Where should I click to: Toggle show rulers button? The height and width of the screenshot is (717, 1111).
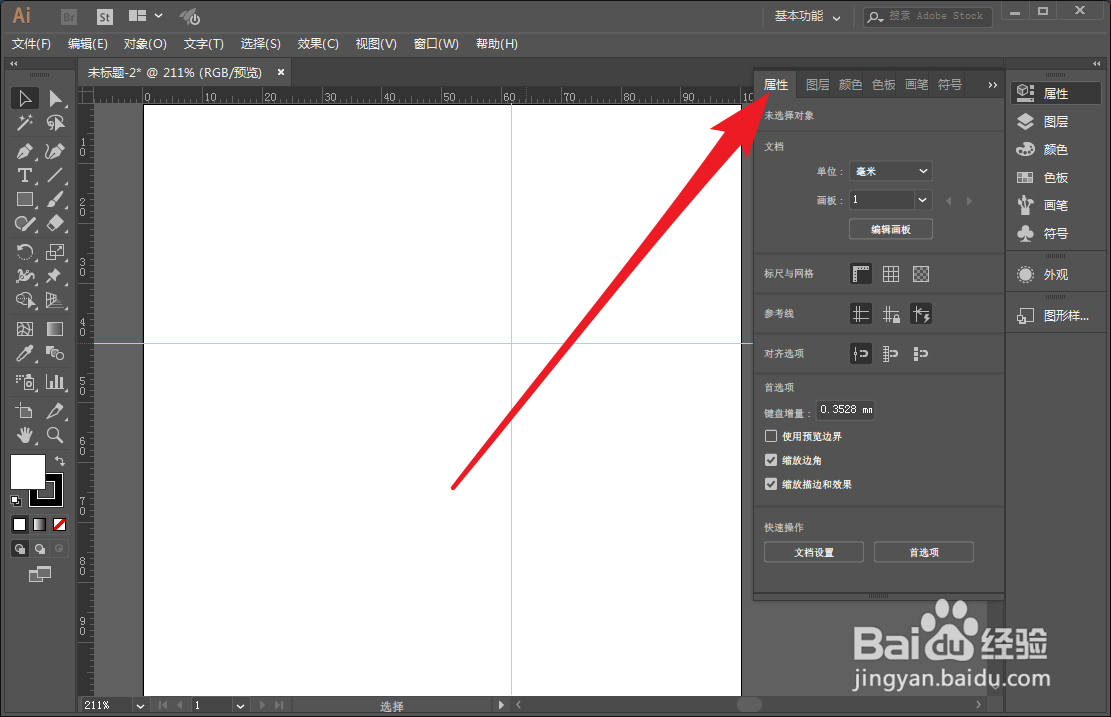pos(861,273)
